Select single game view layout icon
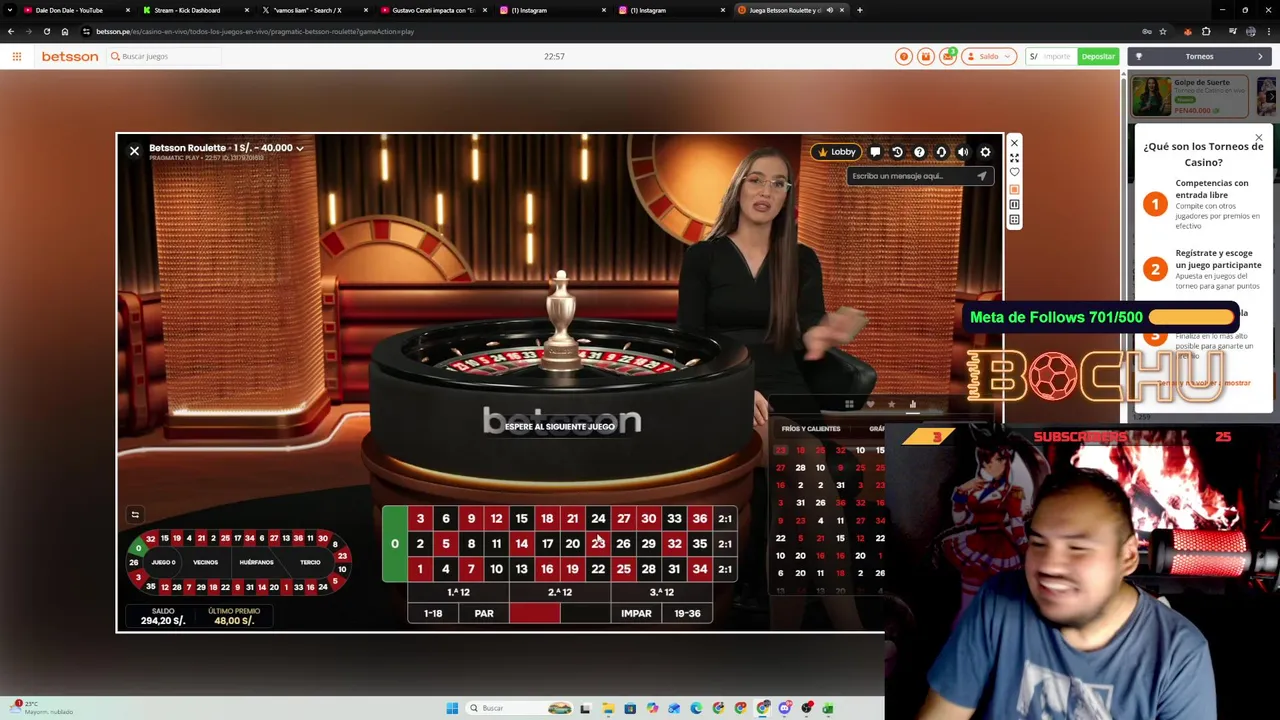The image size is (1280, 720). point(1014,189)
